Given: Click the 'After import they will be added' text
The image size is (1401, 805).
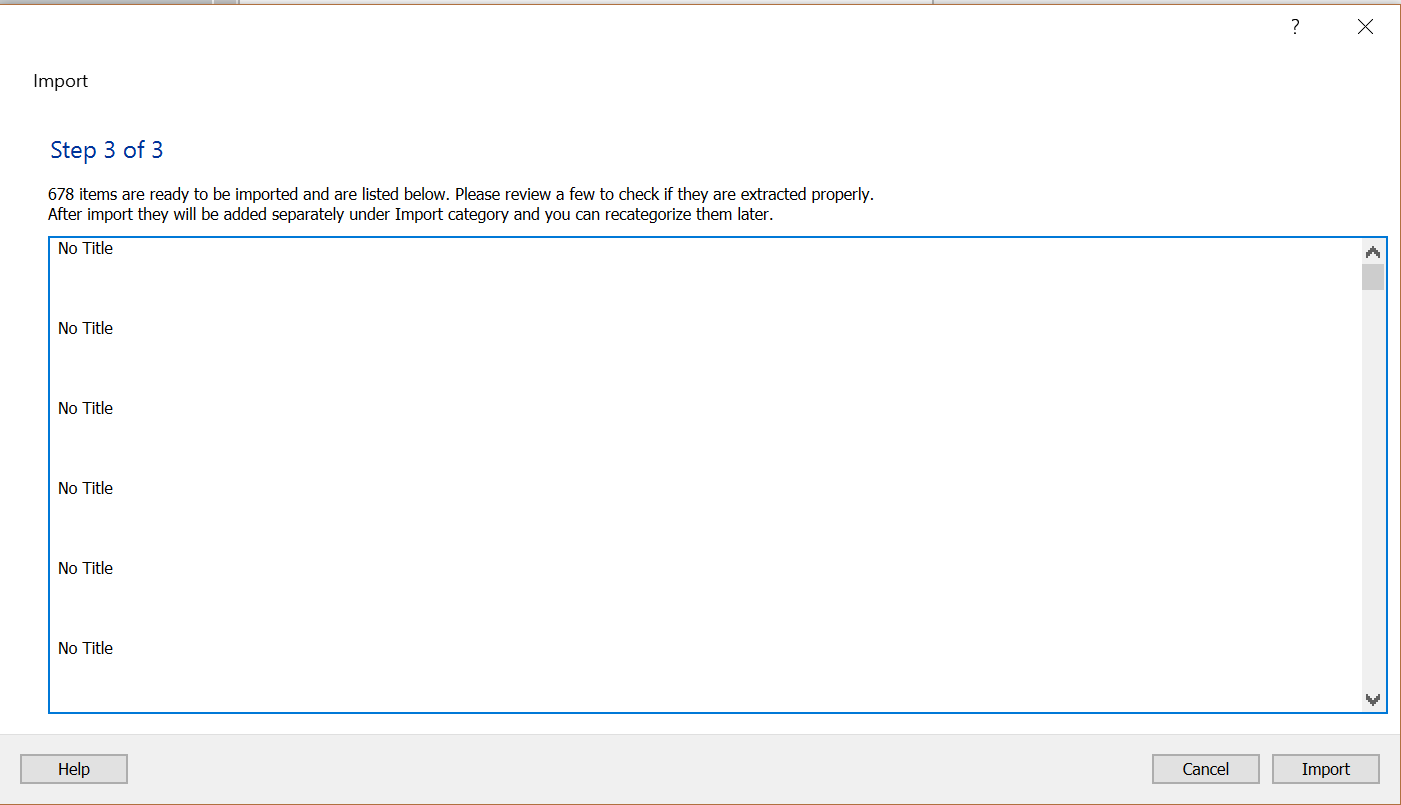Looking at the screenshot, I should coord(410,215).
